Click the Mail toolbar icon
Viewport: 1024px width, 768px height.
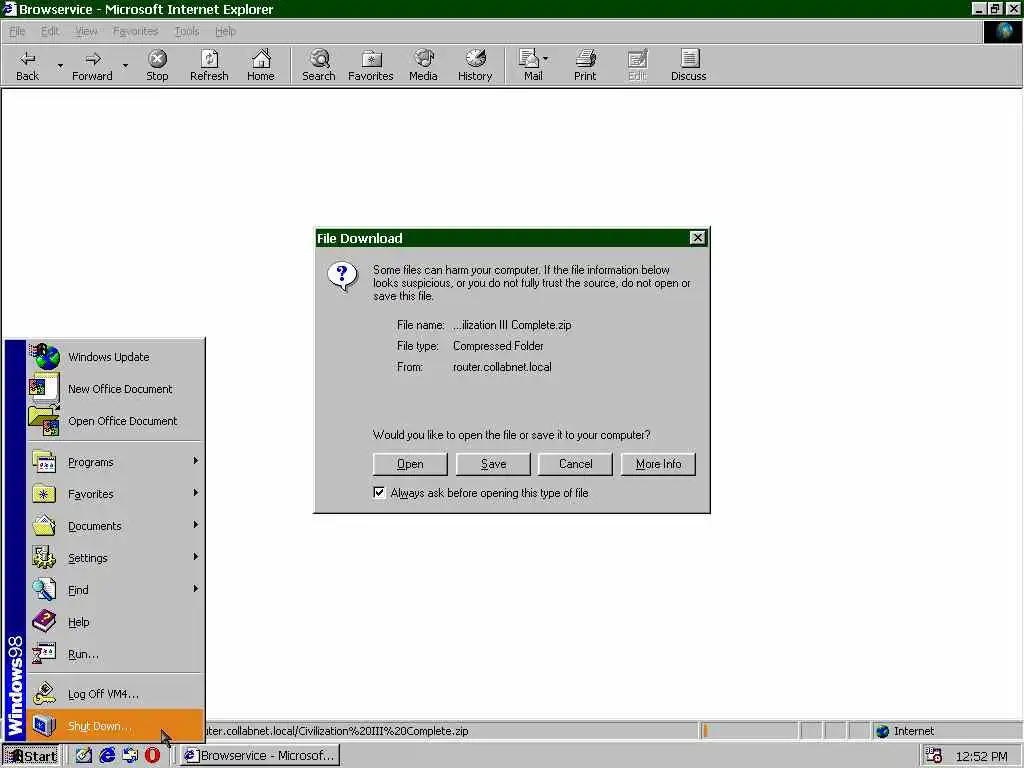[x=530, y=65]
